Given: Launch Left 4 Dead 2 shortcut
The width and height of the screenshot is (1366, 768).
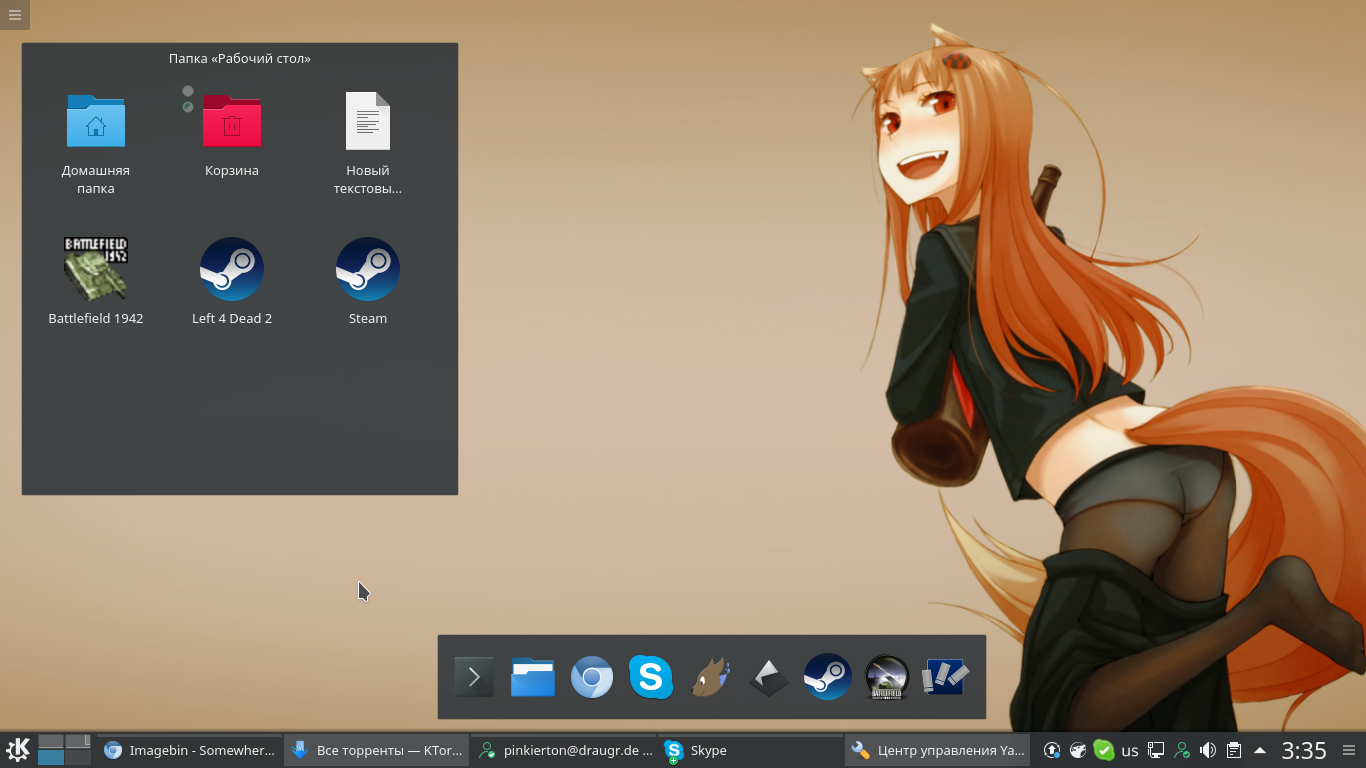Looking at the screenshot, I should pyautogui.click(x=232, y=269).
